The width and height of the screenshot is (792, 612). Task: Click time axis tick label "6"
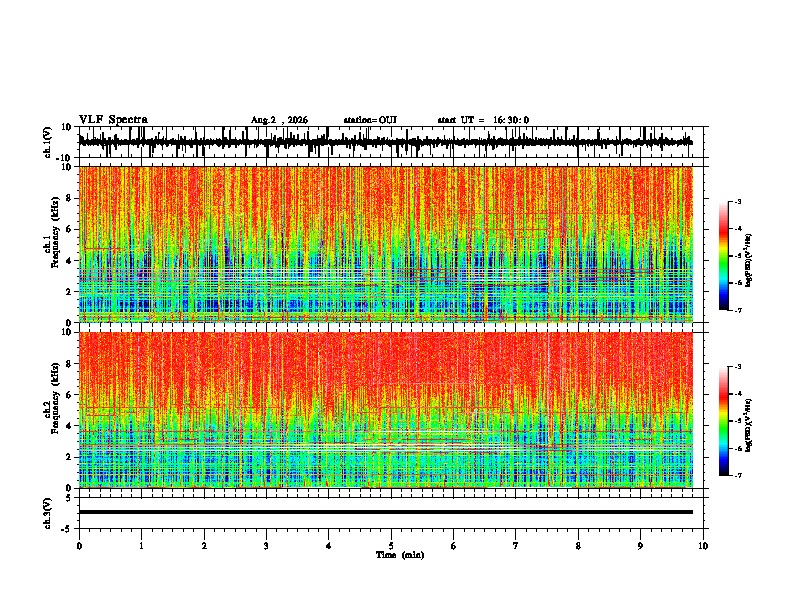pyautogui.click(x=454, y=546)
